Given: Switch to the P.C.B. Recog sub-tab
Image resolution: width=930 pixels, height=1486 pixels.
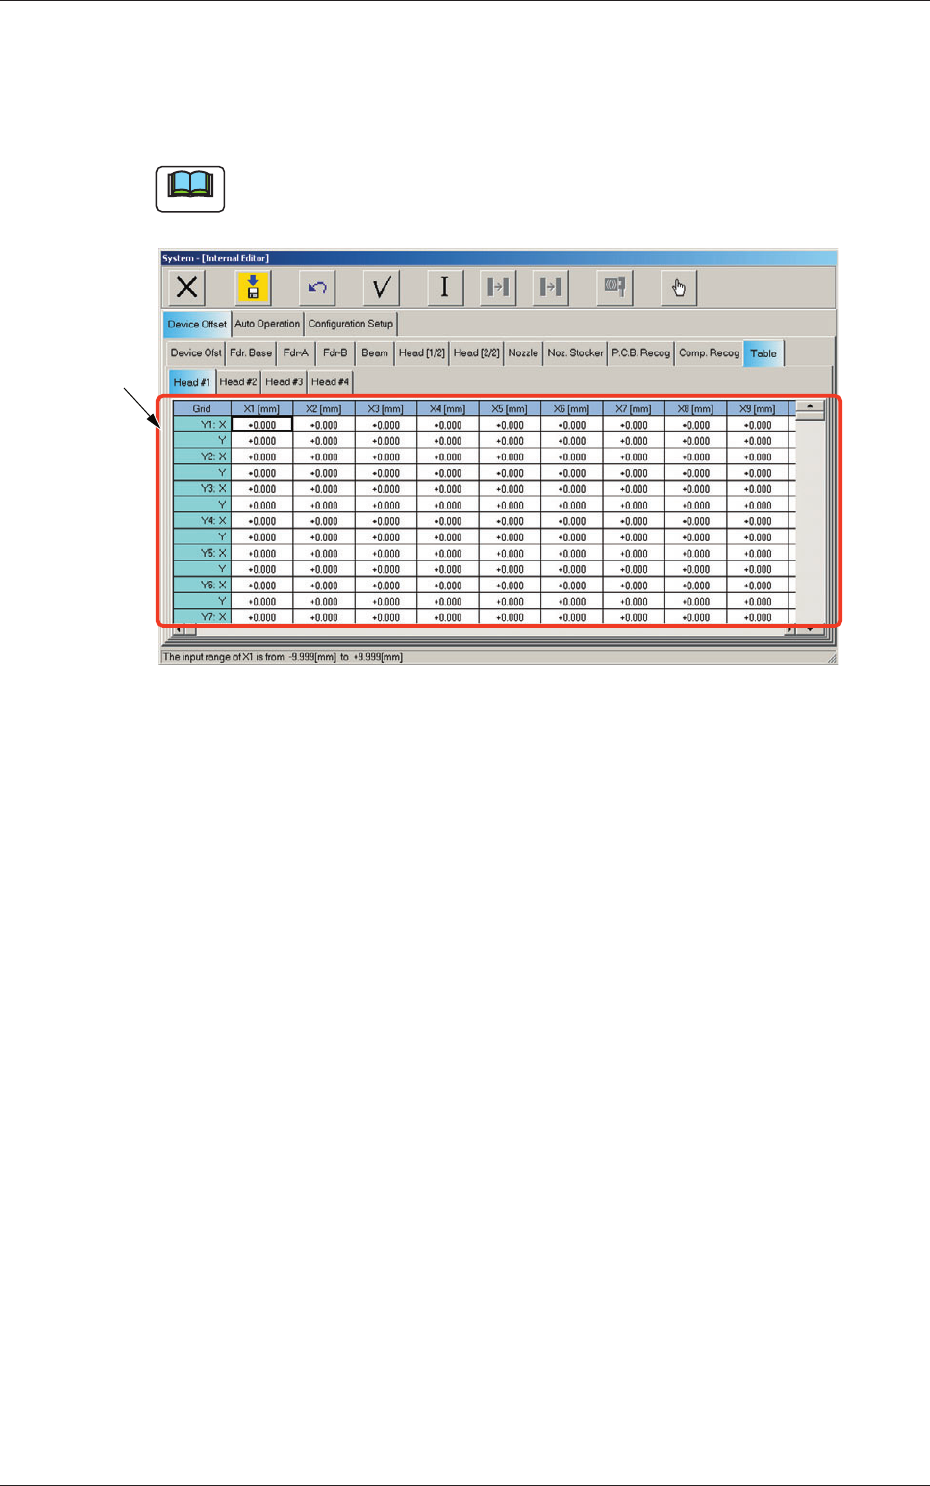Looking at the screenshot, I should (641, 353).
